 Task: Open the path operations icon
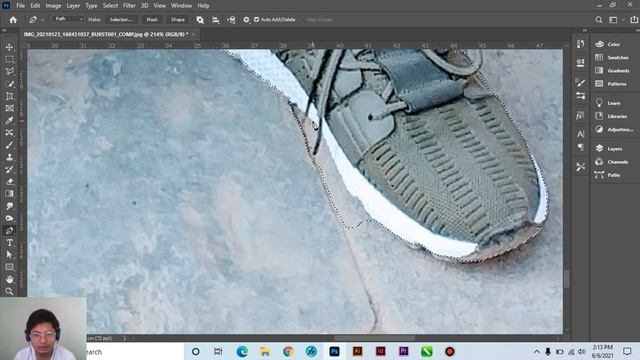(x=200, y=20)
